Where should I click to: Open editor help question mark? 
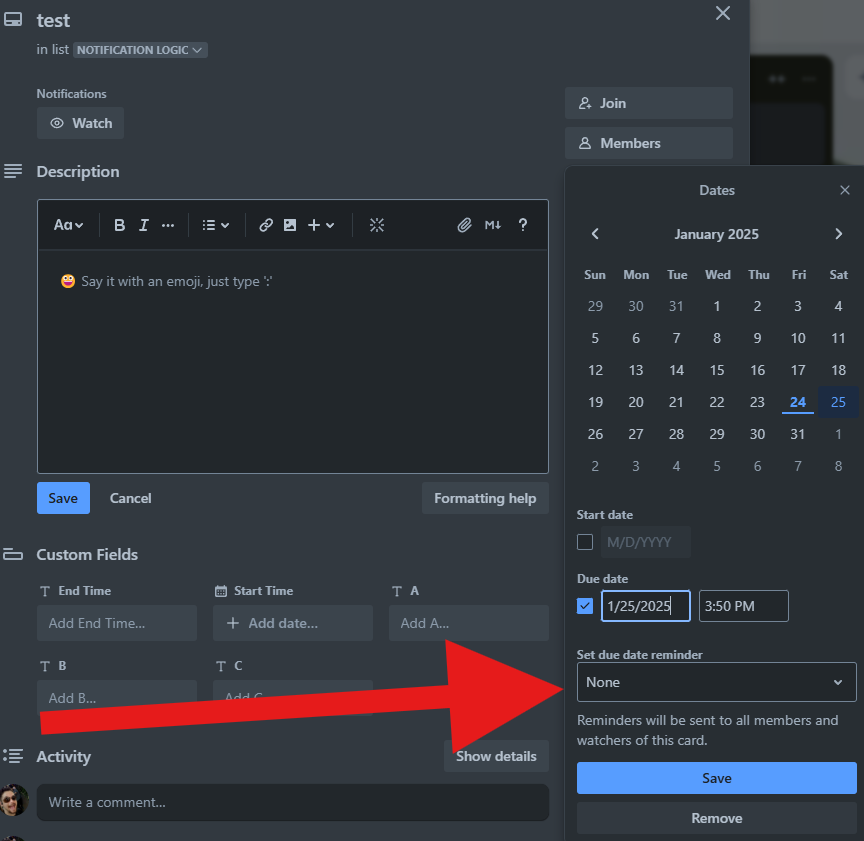tap(523, 225)
